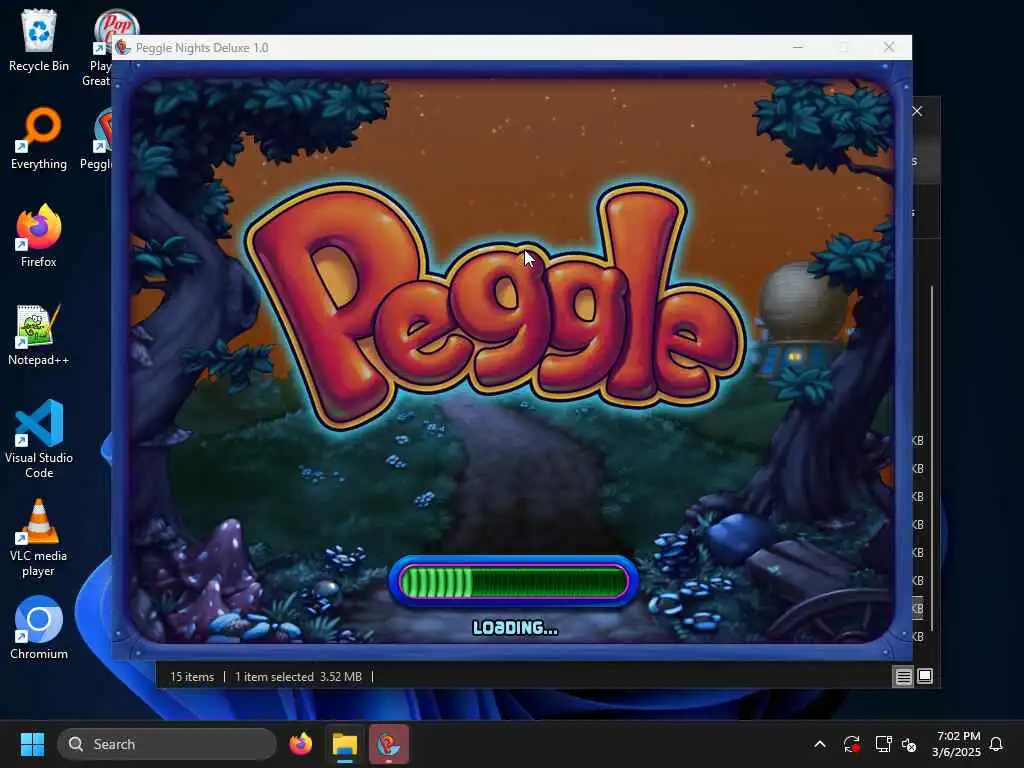The image size is (1024, 768).
Task: Click the Windows Start button
Action: coord(32,744)
